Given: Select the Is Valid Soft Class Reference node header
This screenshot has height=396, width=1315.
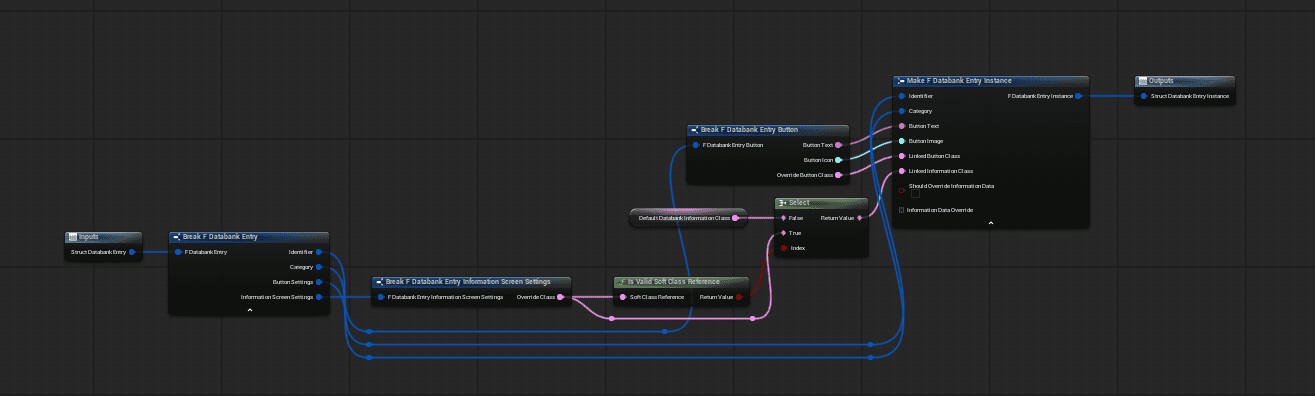Looking at the screenshot, I should pos(681,282).
